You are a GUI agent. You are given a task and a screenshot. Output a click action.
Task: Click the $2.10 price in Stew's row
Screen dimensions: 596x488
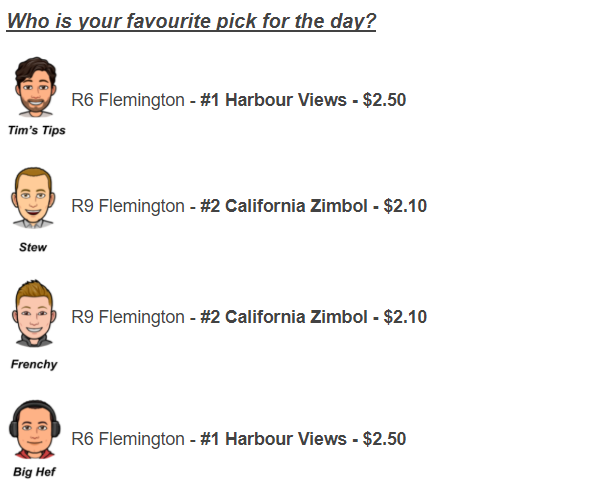tap(405, 206)
